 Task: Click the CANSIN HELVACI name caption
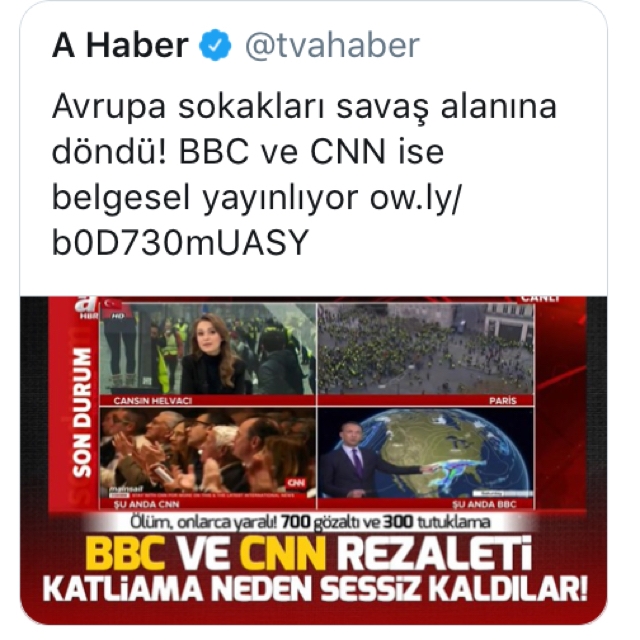pyautogui.click(x=153, y=401)
